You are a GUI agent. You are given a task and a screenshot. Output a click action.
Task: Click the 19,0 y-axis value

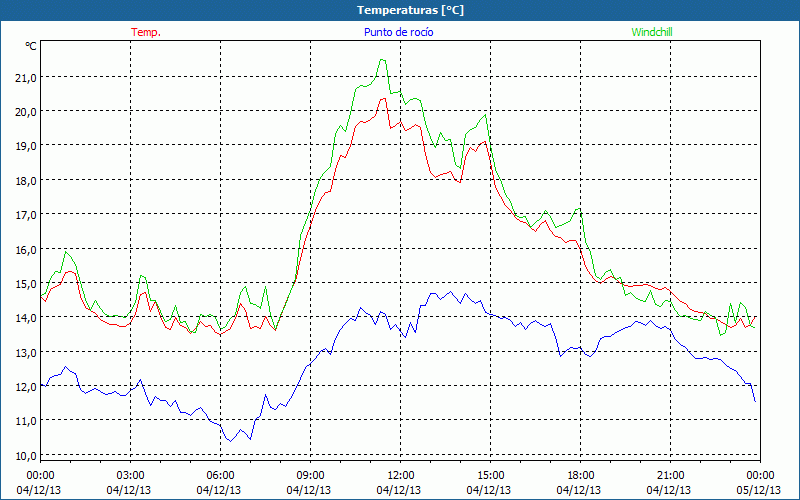coord(27,146)
